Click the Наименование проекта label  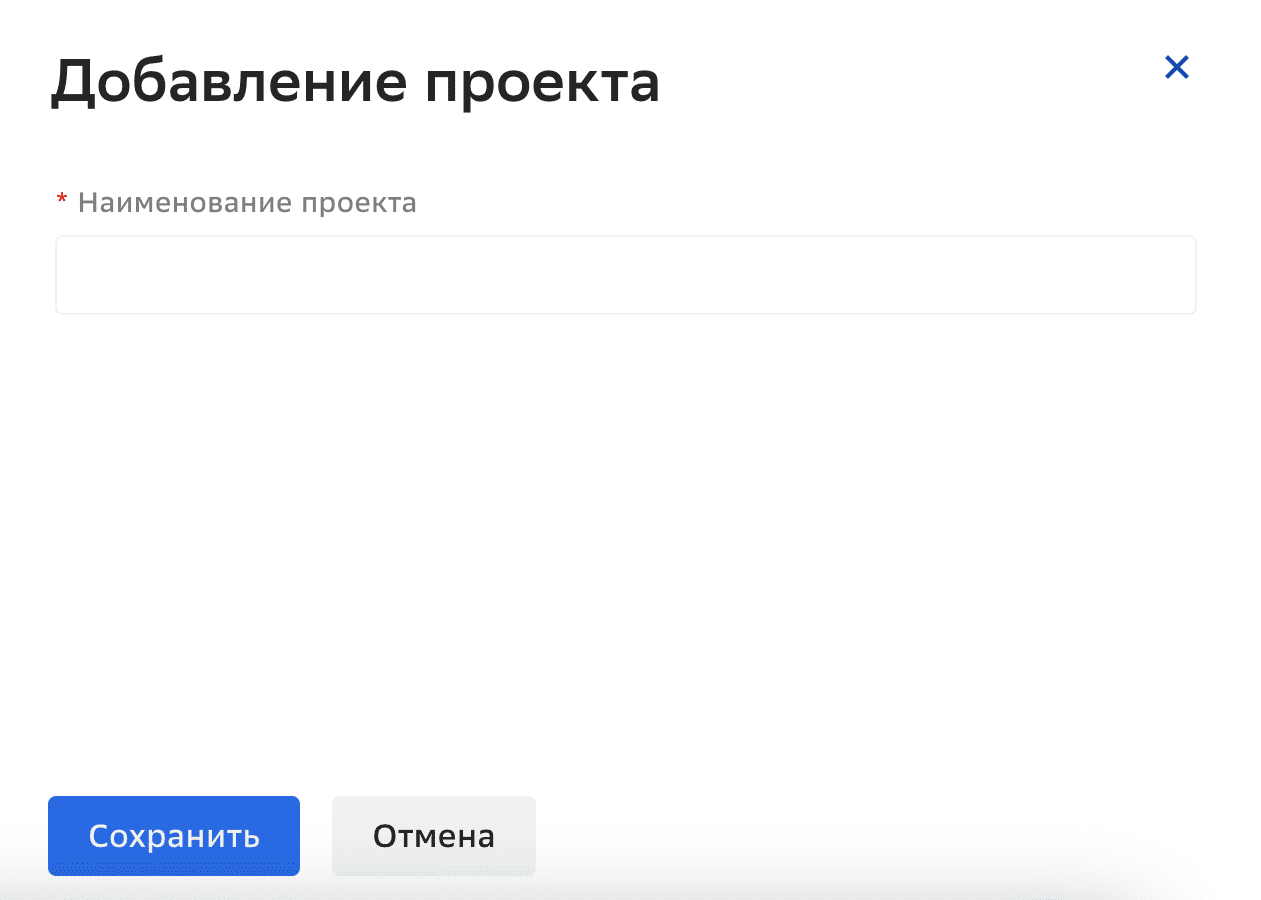click(247, 202)
